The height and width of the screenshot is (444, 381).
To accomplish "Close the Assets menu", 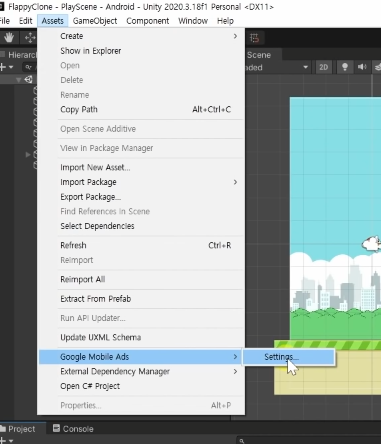I will tap(53, 21).
